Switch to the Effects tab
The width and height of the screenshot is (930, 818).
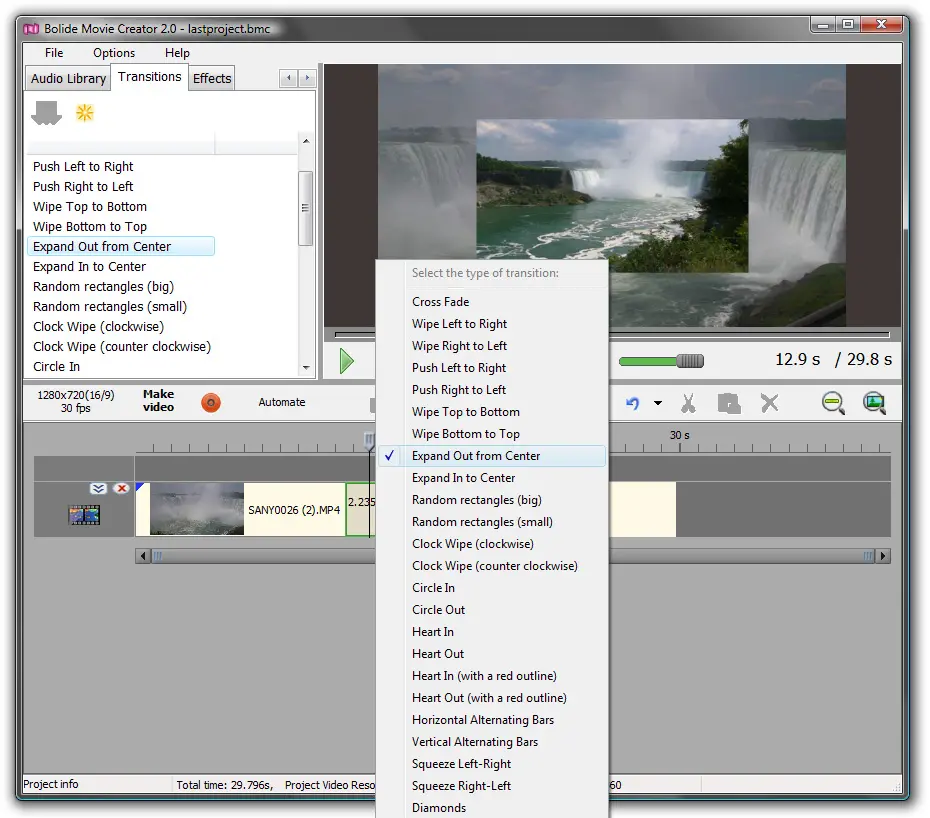pos(212,79)
